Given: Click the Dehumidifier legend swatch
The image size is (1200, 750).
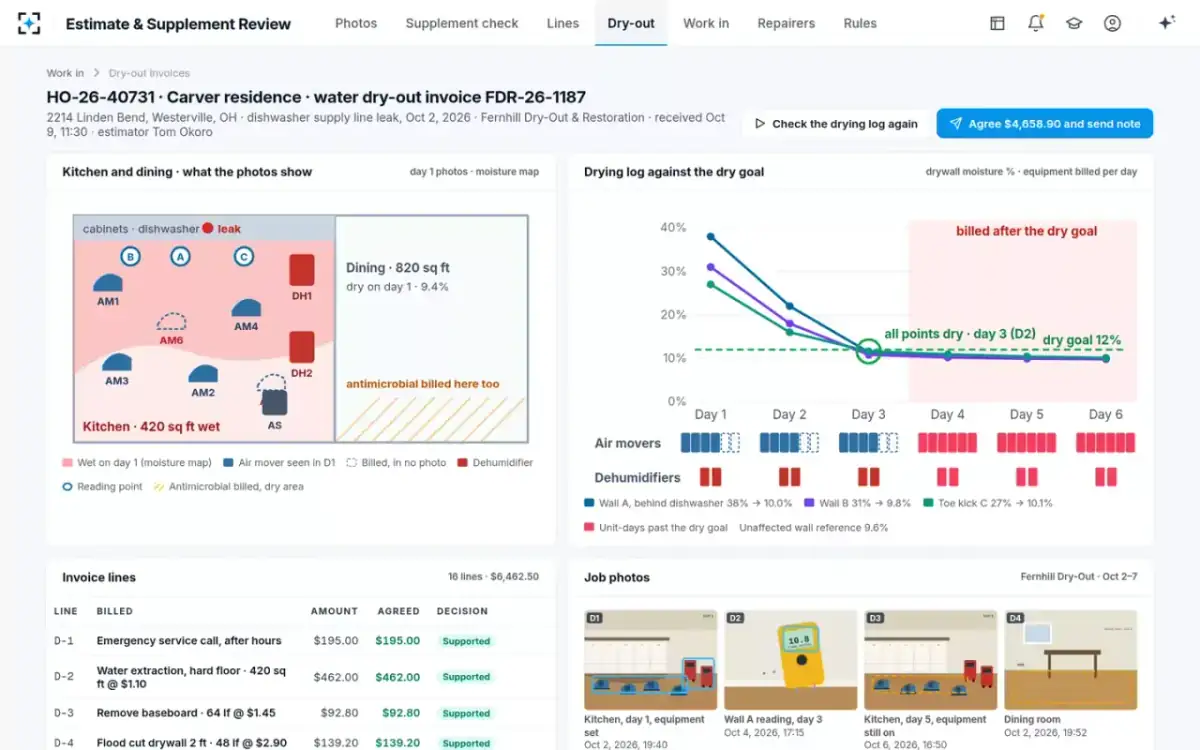Looking at the screenshot, I should tap(463, 463).
